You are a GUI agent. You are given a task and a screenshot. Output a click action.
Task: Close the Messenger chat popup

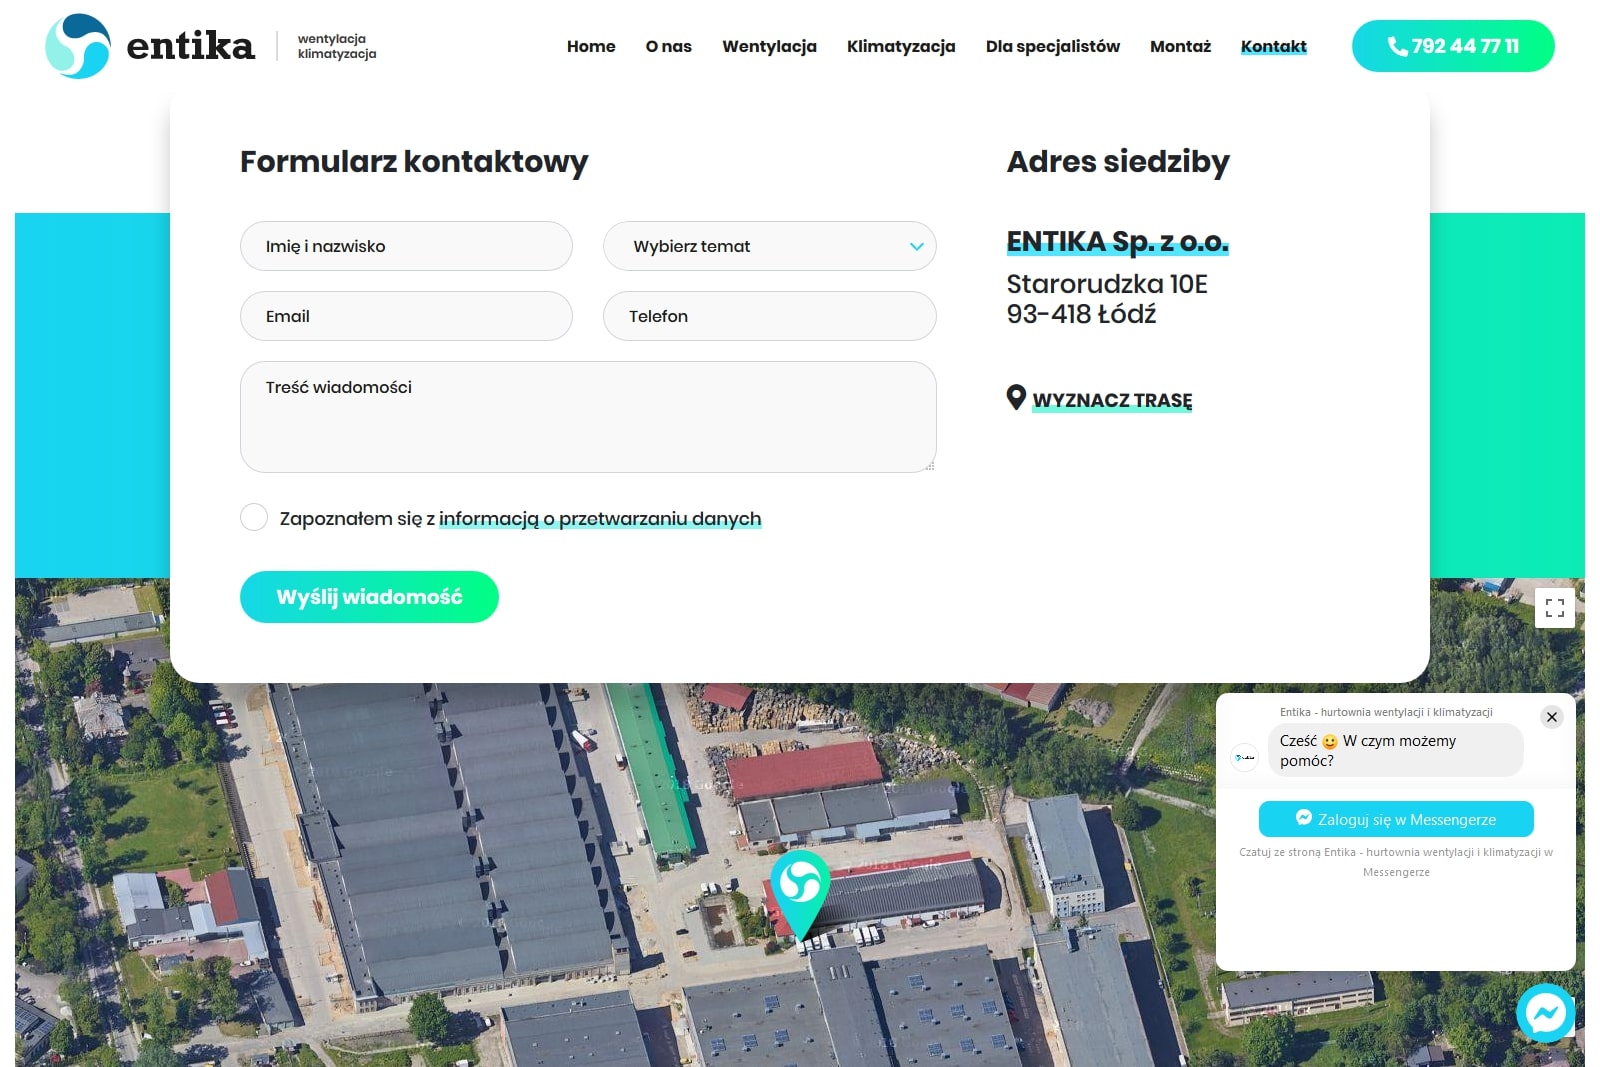pos(1551,717)
